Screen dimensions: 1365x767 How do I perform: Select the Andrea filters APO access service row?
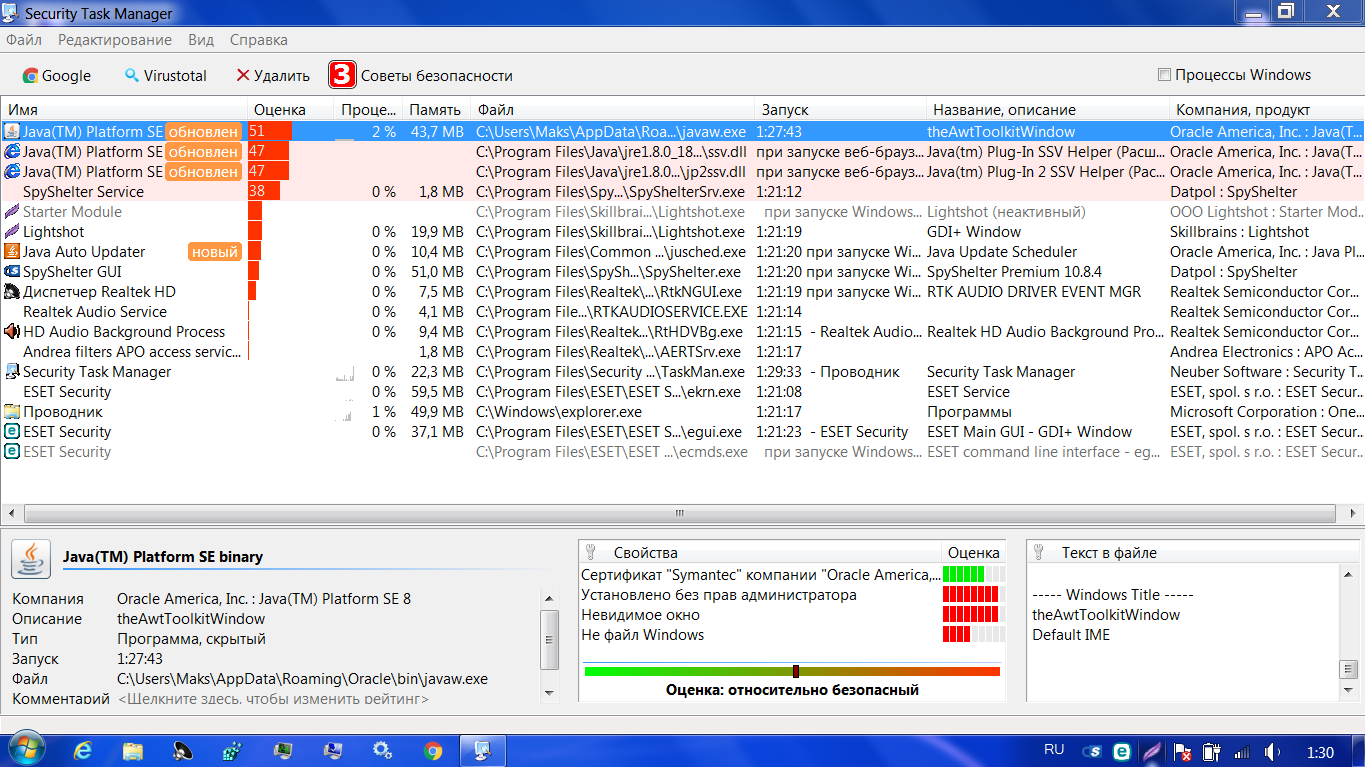tap(682, 351)
